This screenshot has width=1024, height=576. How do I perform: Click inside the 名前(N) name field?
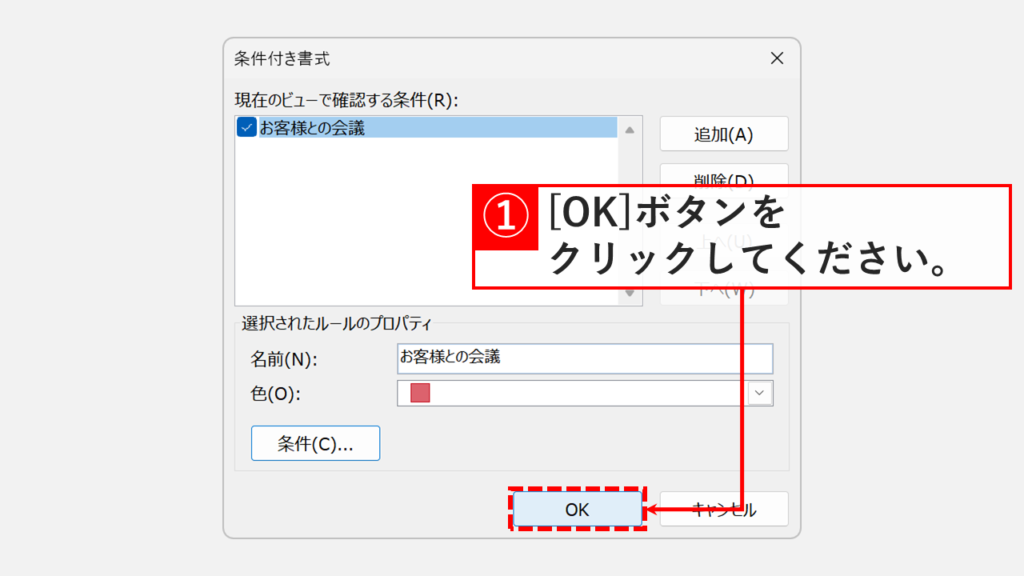[585, 359]
